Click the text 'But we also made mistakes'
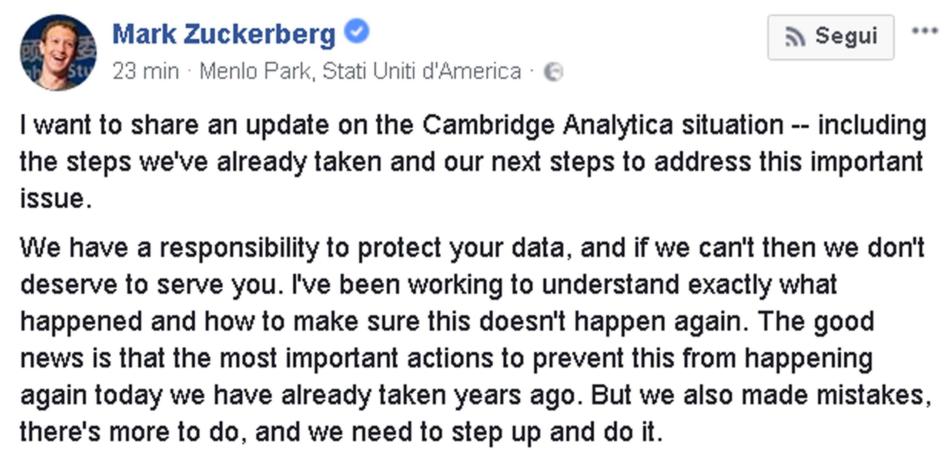950x450 pixels. point(760,395)
